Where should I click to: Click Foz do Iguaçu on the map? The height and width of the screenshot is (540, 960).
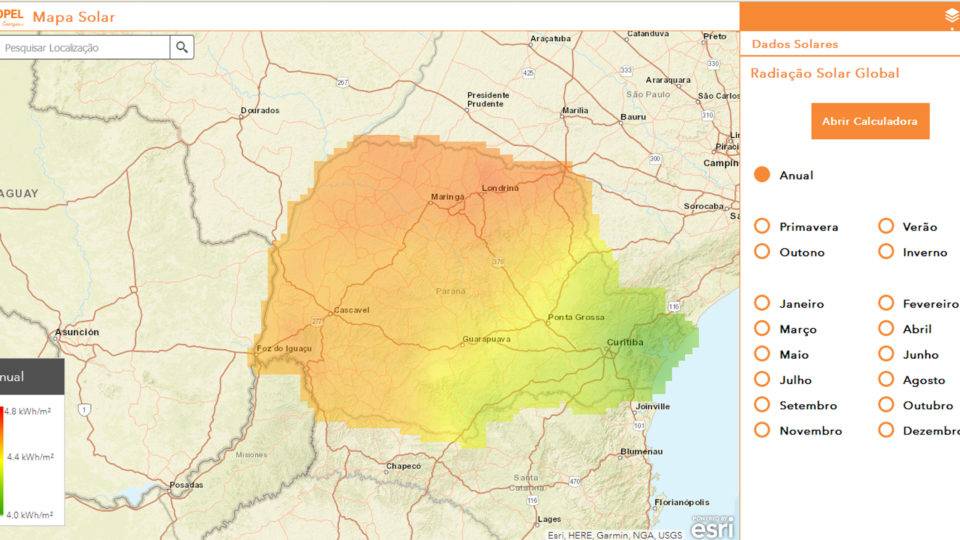point(284,348)
